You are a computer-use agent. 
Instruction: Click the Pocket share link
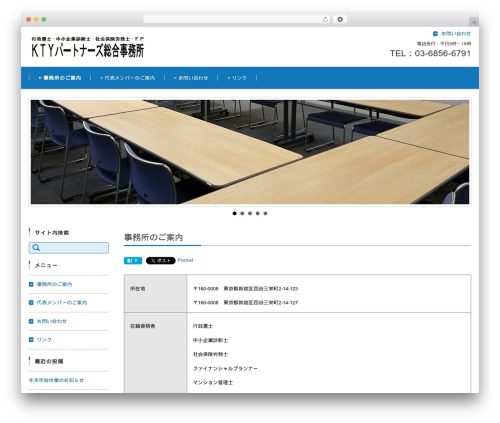(x=185, y=260)
